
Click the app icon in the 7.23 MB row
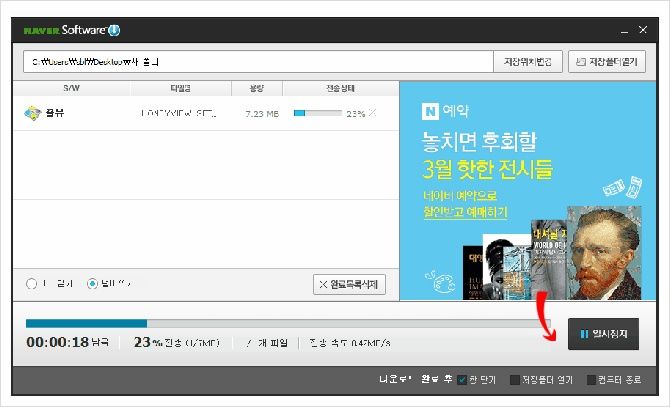(x=32, y=113)
